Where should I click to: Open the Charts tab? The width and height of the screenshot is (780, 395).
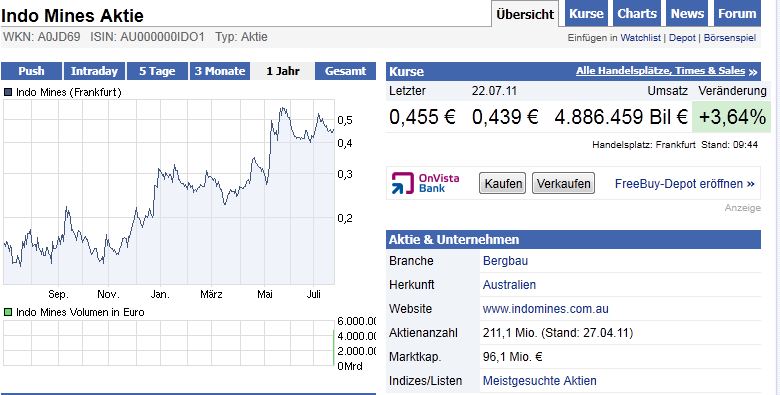coord(637,14)
